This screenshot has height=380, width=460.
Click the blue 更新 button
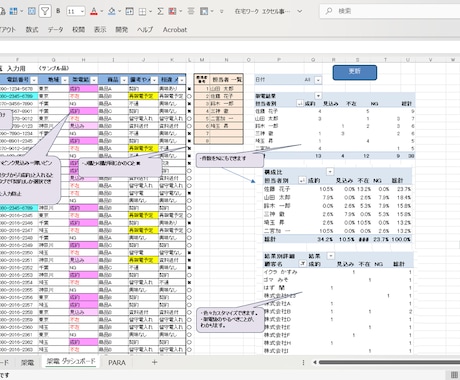pyautogui.click(x=355, y=72)
